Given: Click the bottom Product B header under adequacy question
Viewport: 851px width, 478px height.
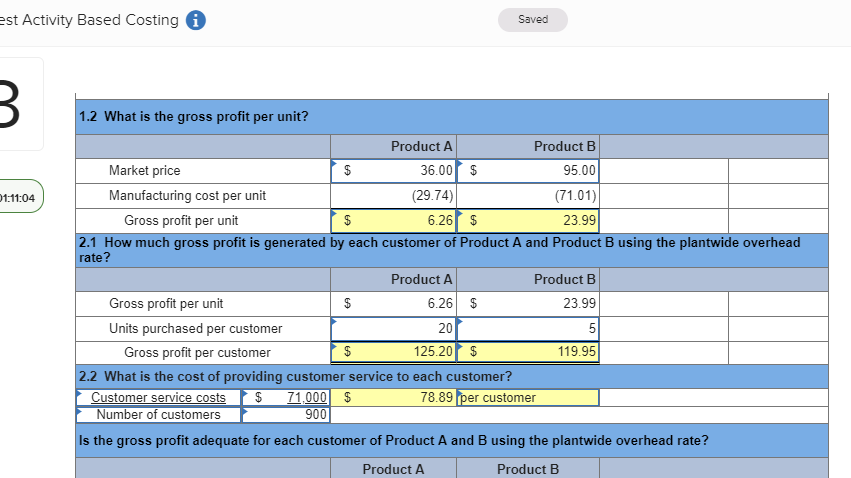Looking at the screenshot, I should point(528,469).
